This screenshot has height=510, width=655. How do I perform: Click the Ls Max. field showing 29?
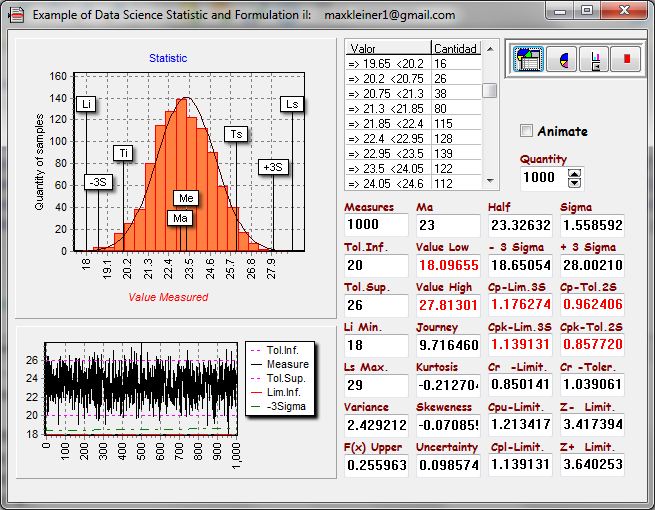[x=375, y=385]
